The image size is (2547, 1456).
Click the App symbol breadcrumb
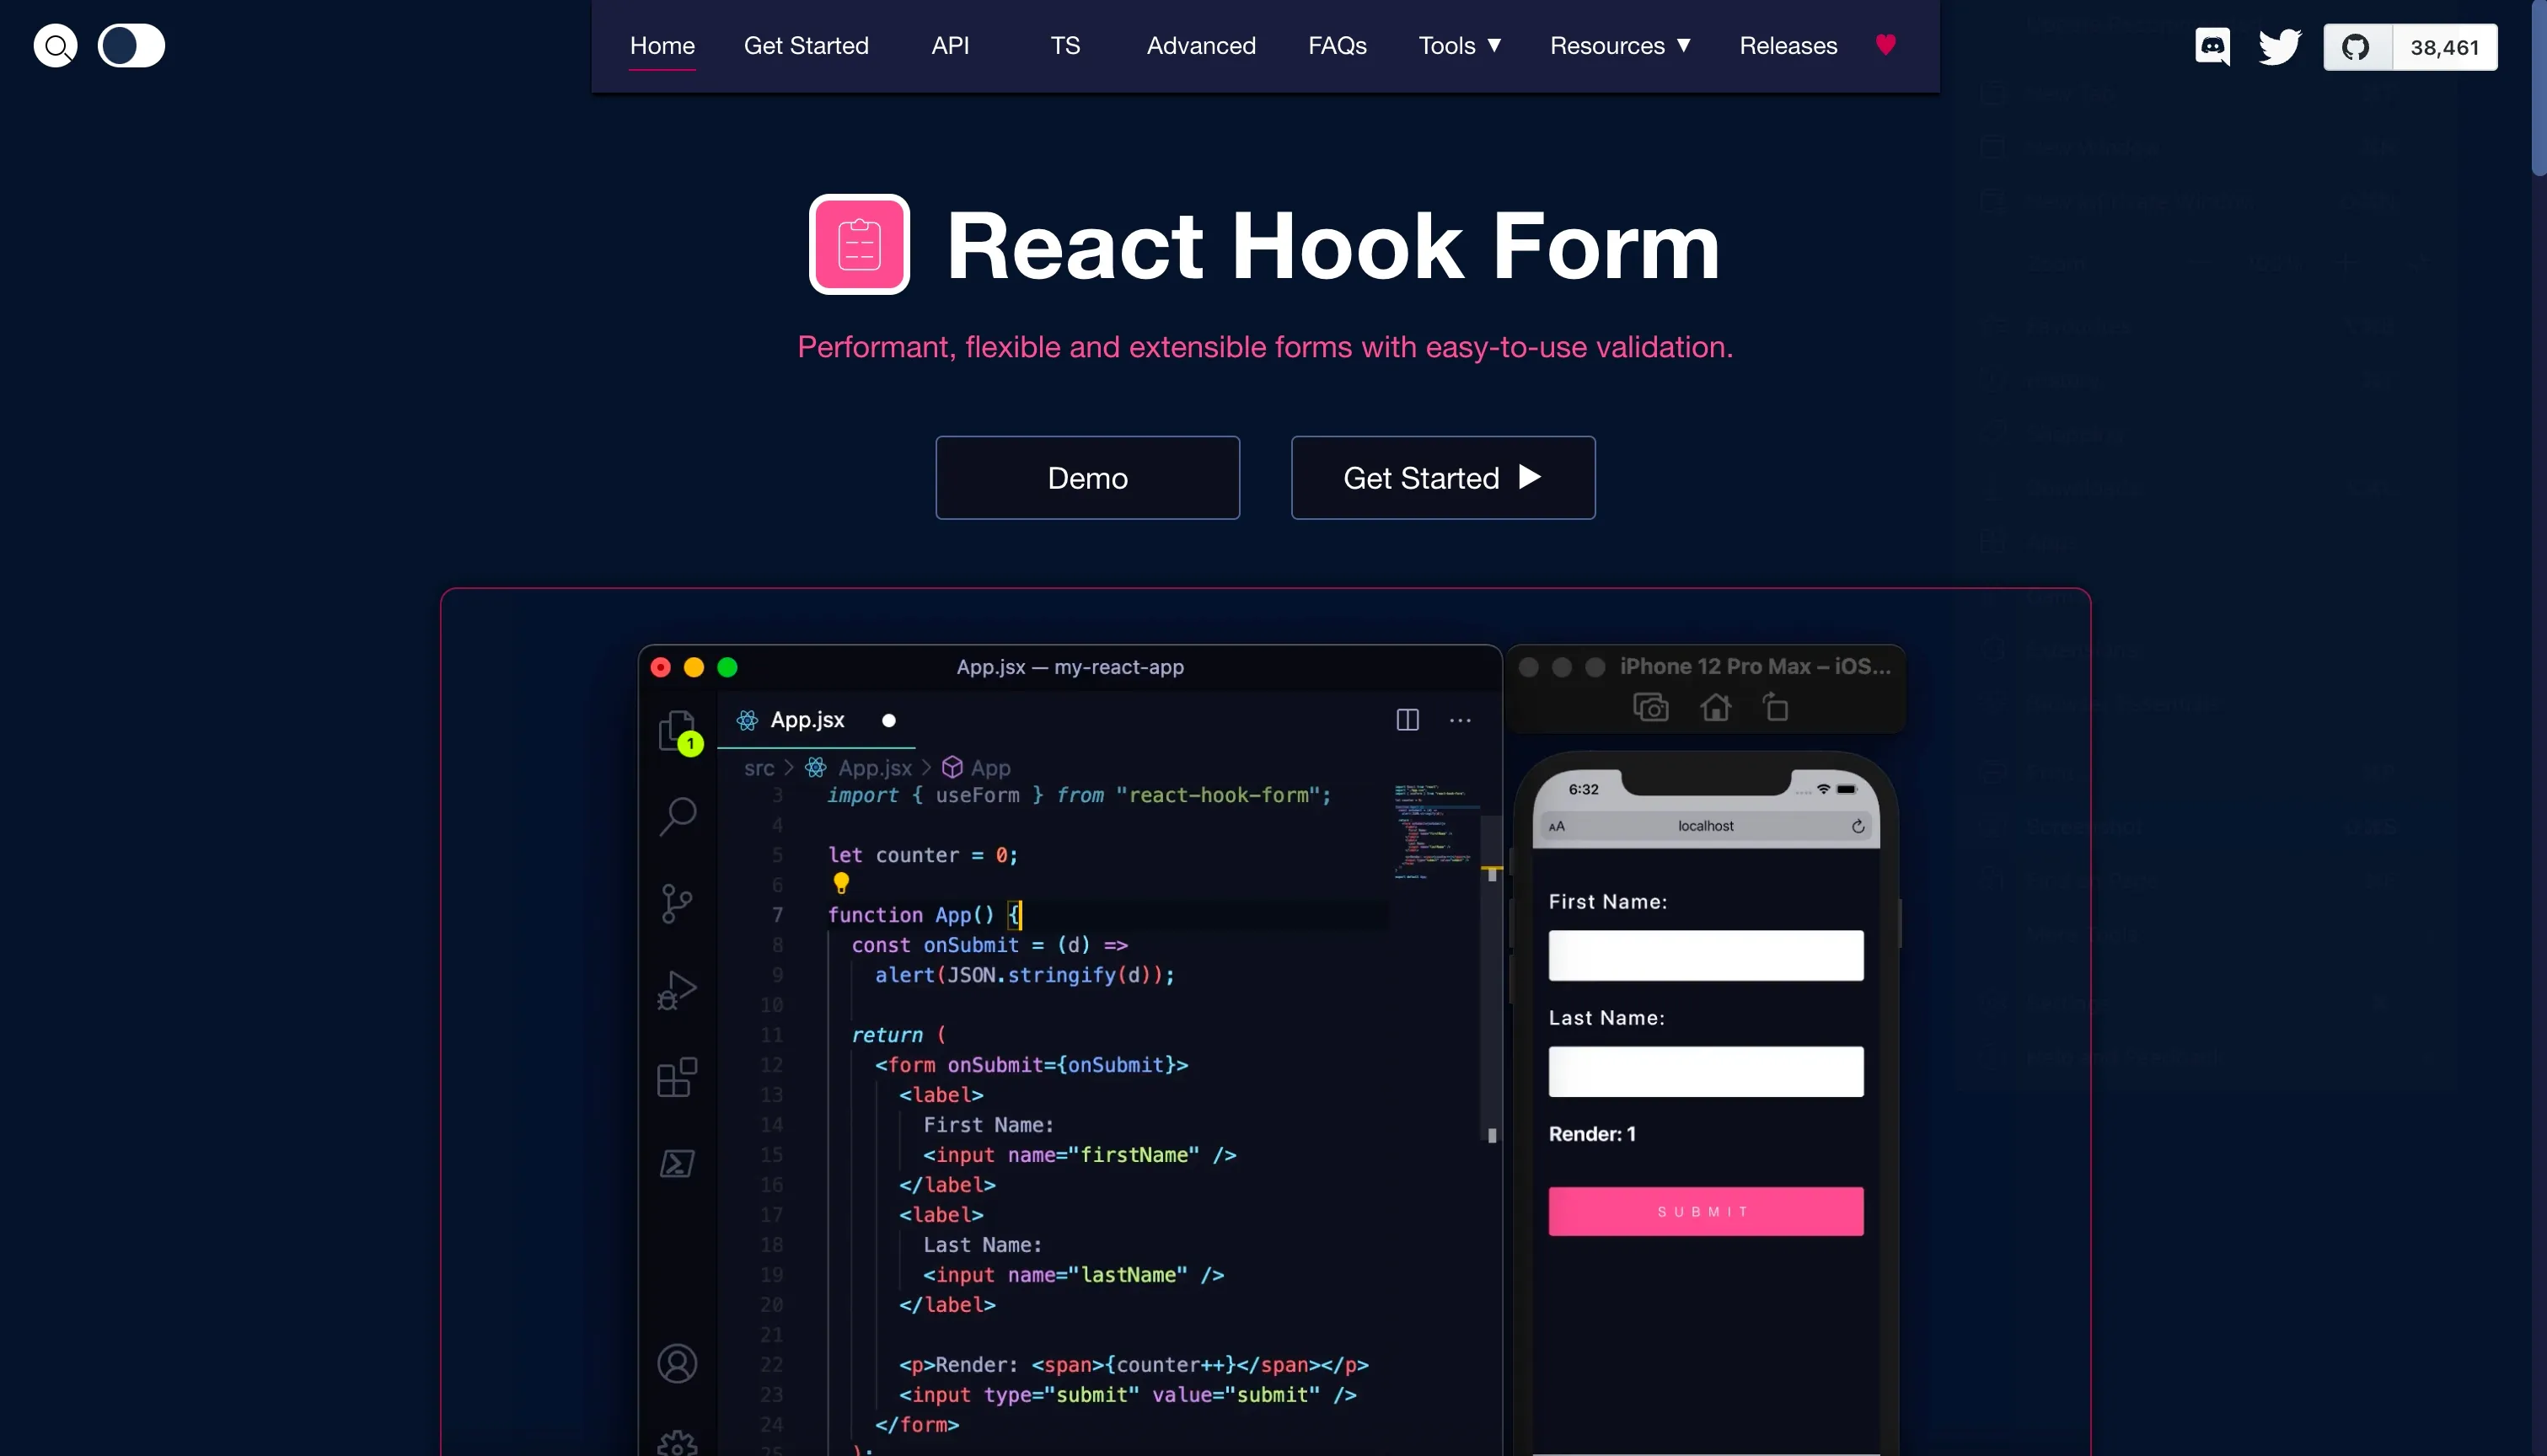pos(977,768)
